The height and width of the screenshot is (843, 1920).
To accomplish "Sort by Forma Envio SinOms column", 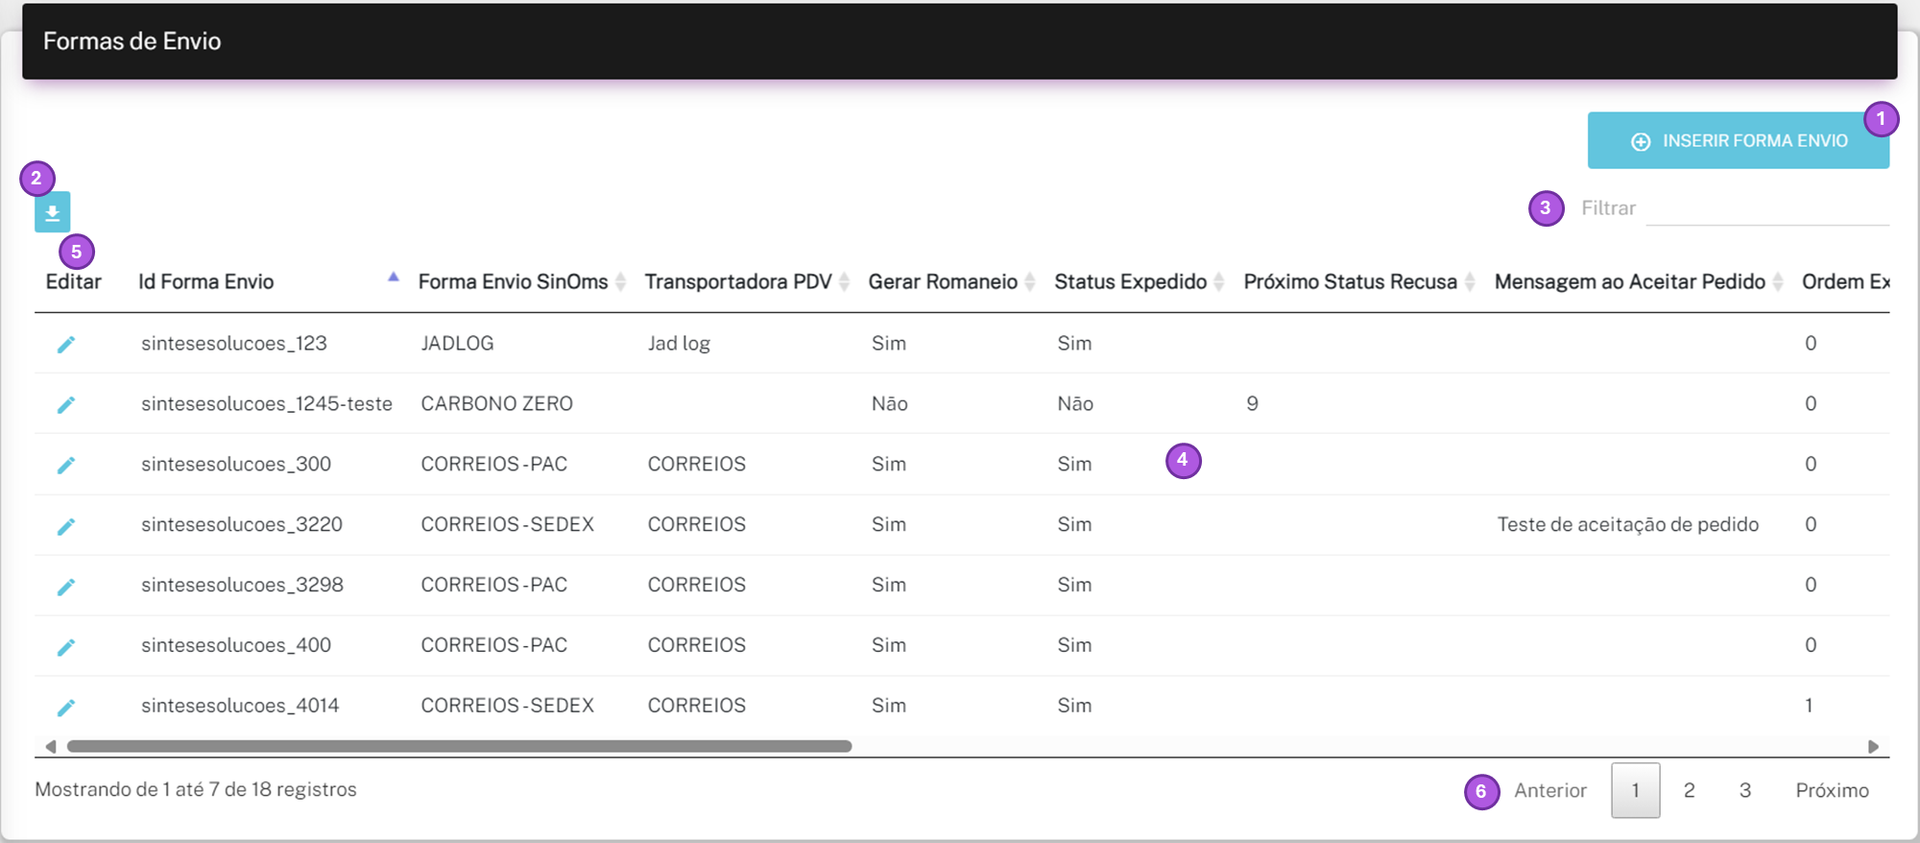I will [521, 282].
